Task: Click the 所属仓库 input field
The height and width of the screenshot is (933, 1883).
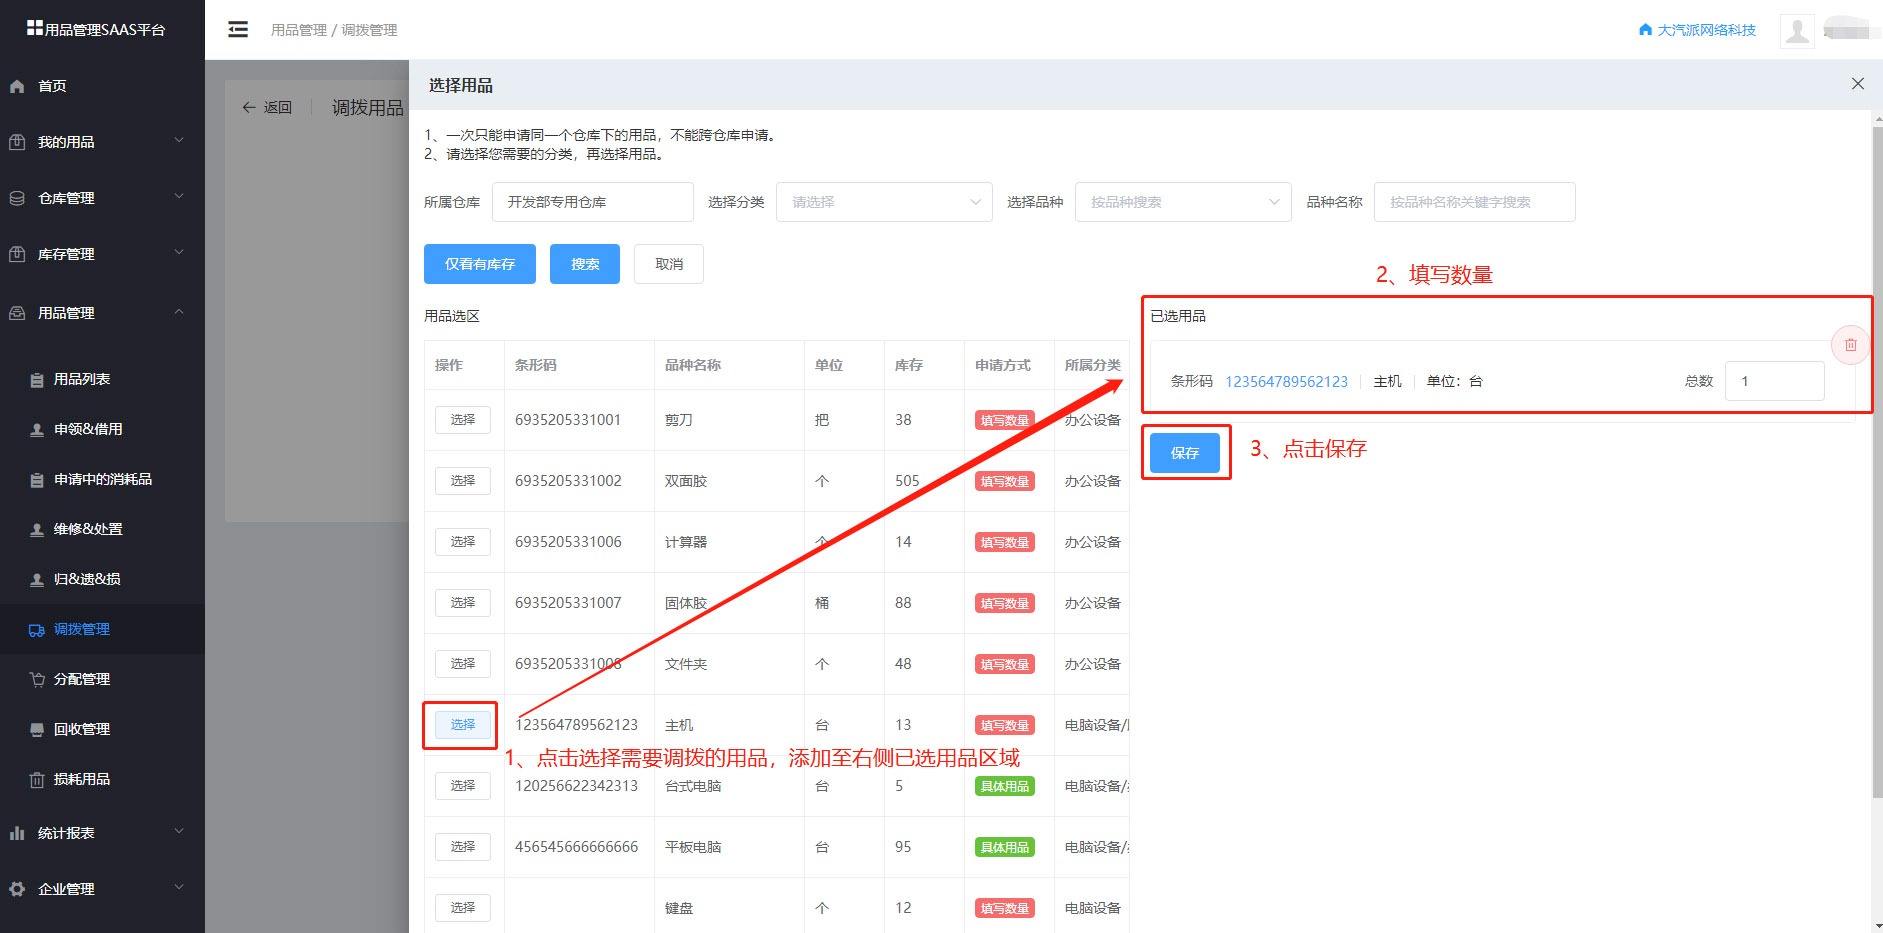Action: [593, 202]
